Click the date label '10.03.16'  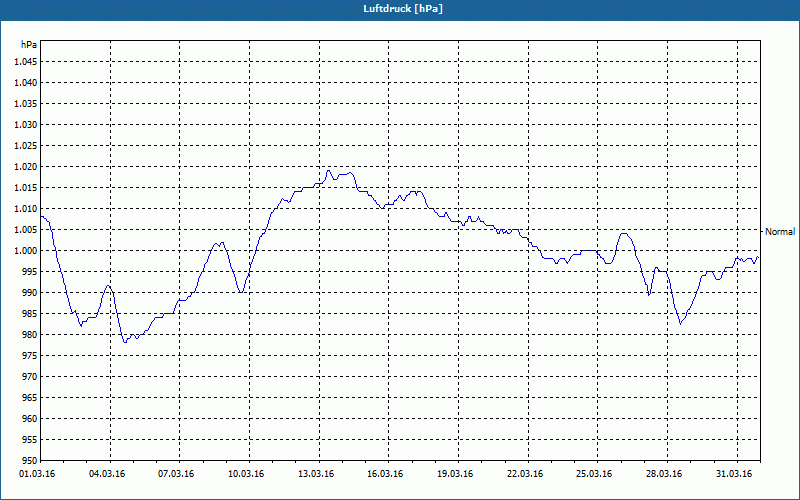246,474
